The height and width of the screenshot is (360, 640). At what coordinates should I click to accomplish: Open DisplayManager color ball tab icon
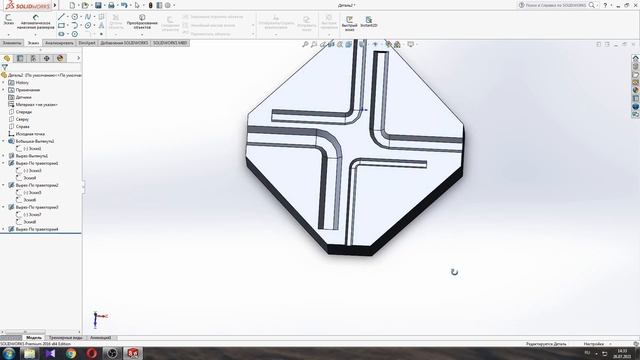60,58
